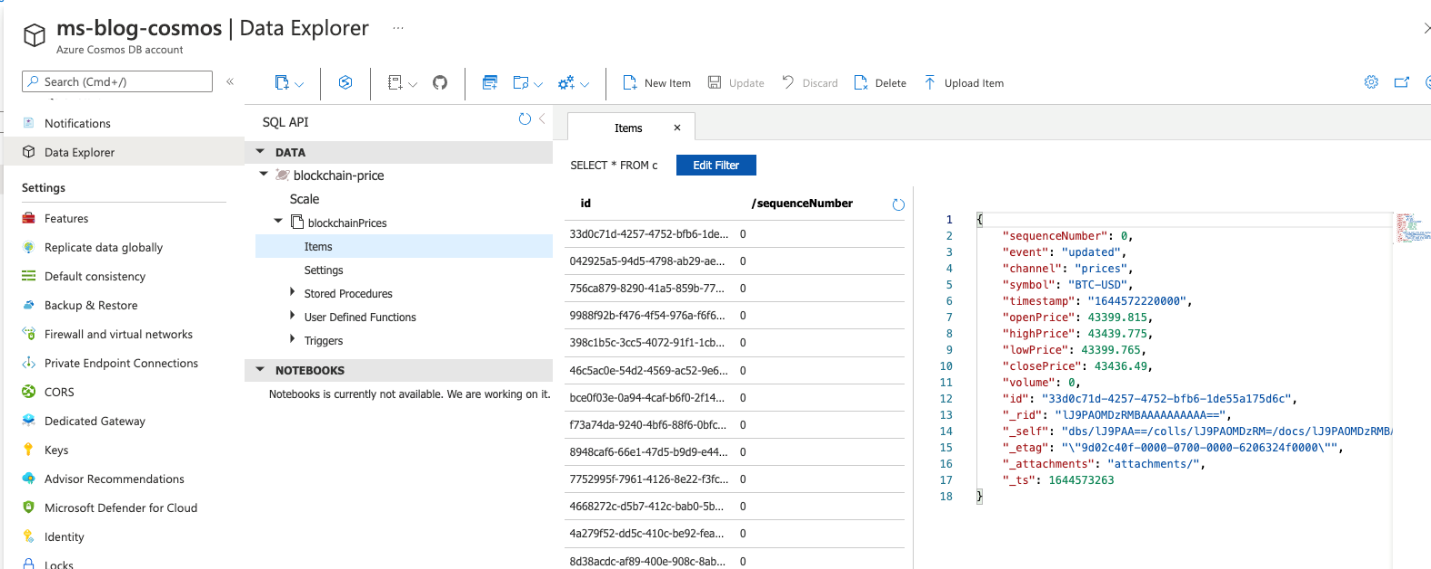
Task: Click the Synapse Link hexagon icon
Action: click(345, 83)
